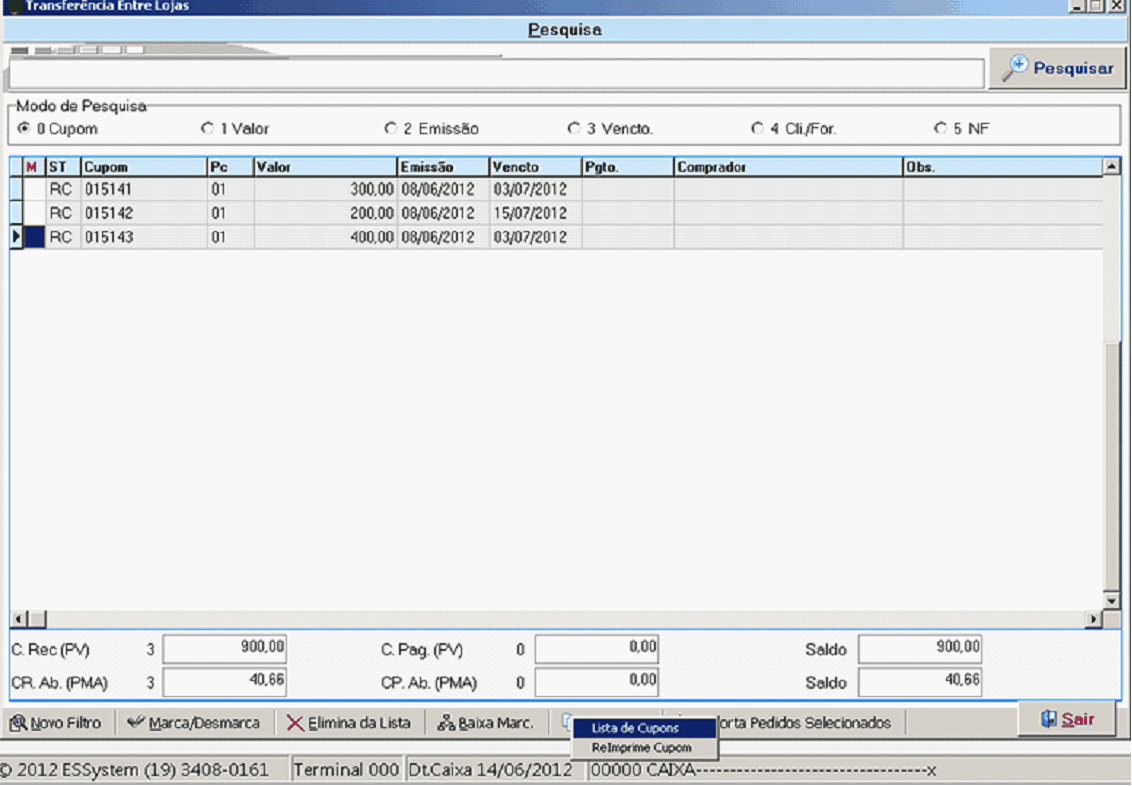Viewport: 1132px width, 786px height.
Task: Choose 'ReImprime Cupom' from popup menu
Action: click(643, 748)
